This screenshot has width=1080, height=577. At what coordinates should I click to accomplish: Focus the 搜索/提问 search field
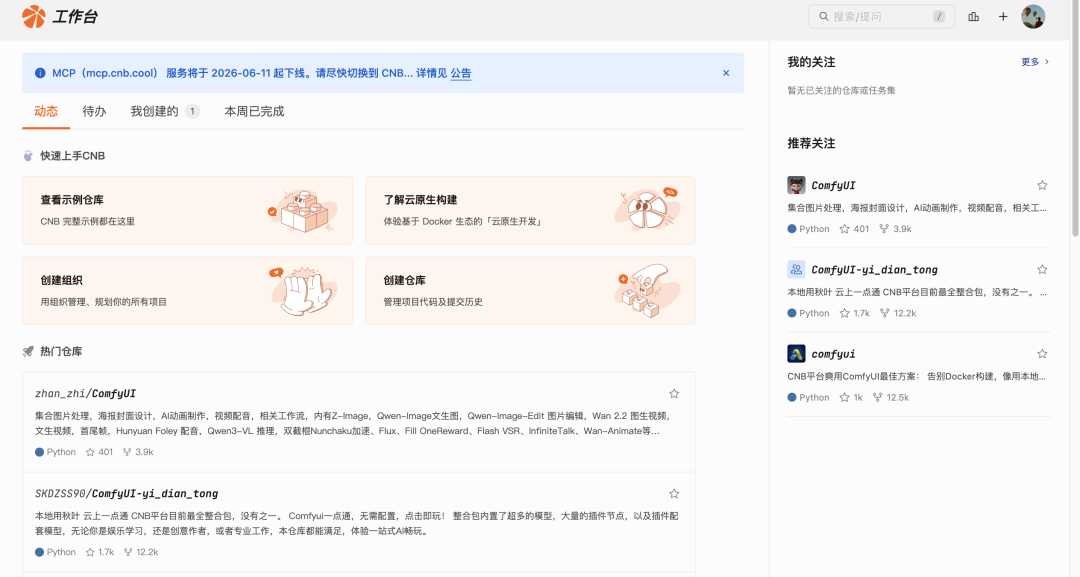coord(881,17)
